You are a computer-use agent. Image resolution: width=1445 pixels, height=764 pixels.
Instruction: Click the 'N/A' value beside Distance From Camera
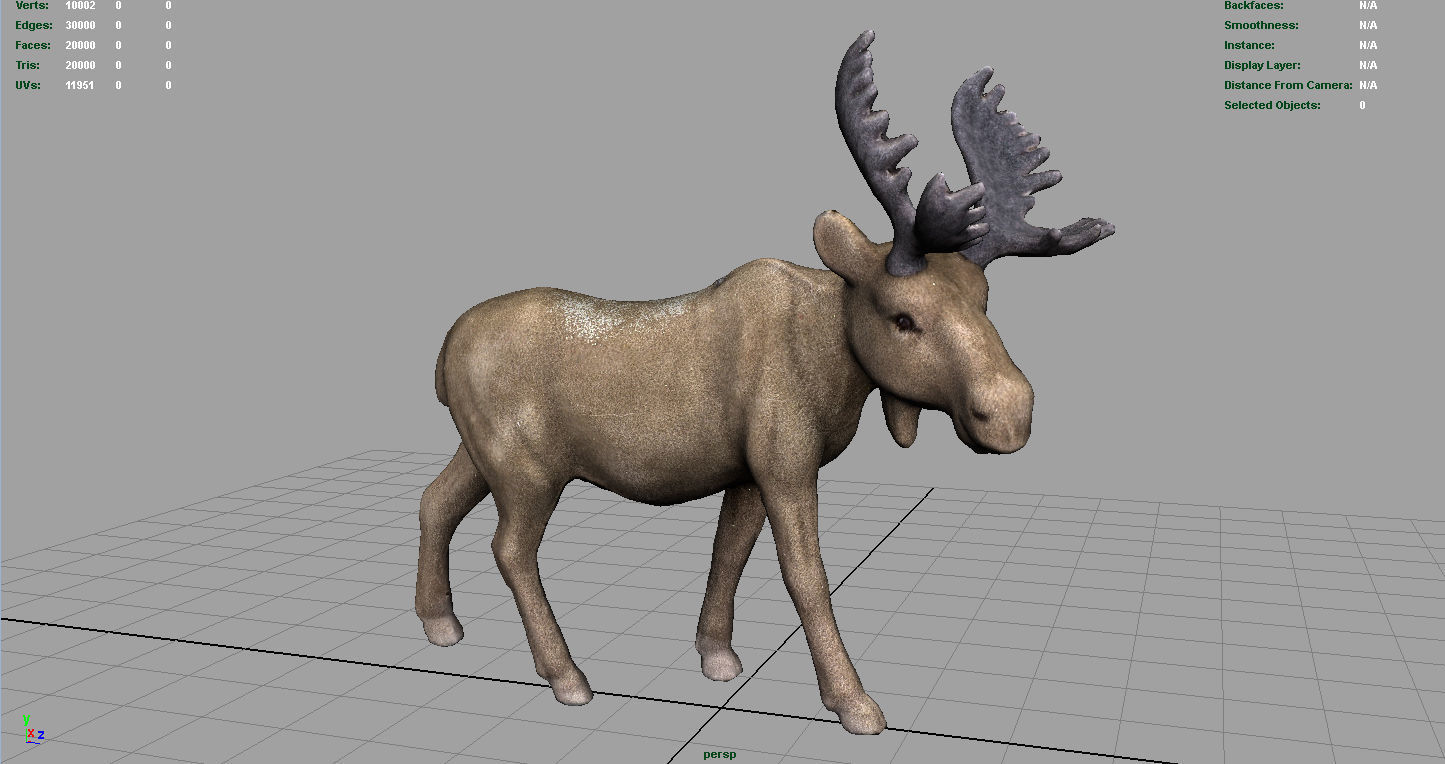pyautogui.click(x=1368, y=85)
